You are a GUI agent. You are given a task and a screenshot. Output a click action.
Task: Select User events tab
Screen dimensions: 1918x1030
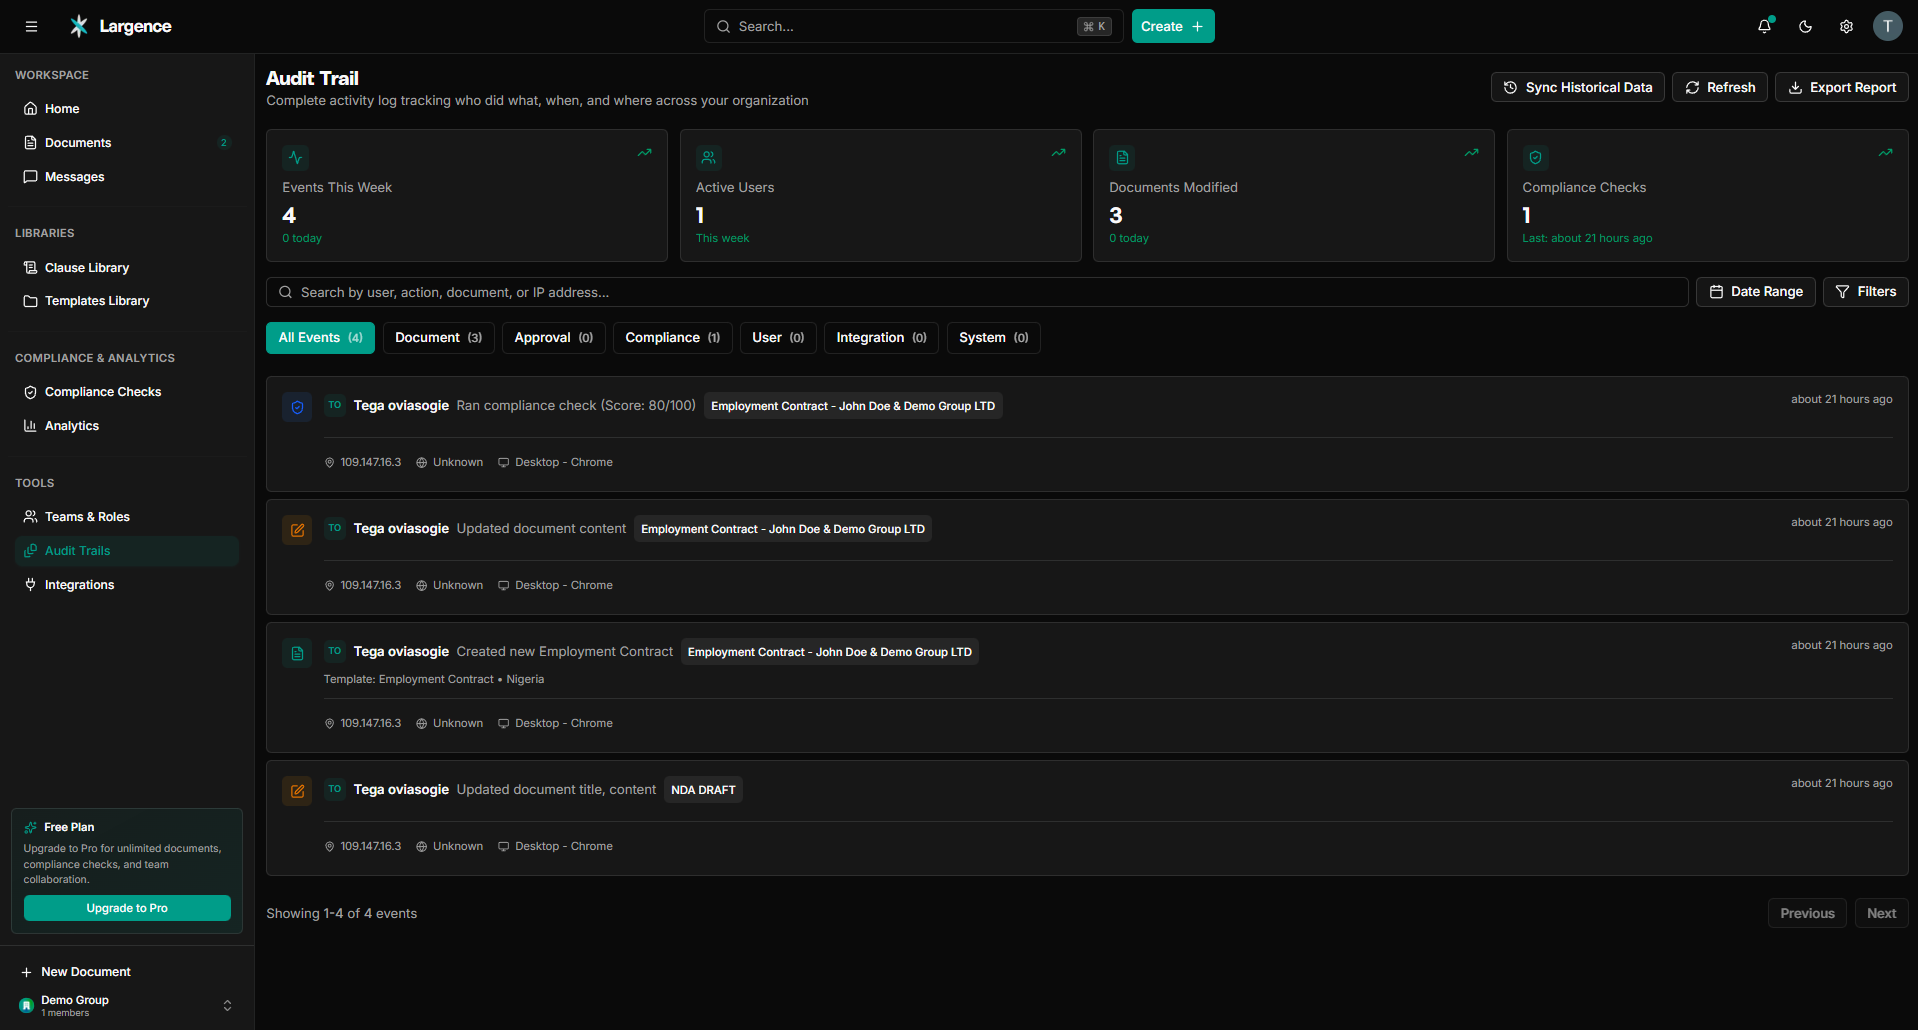click(x=778, y=338)
